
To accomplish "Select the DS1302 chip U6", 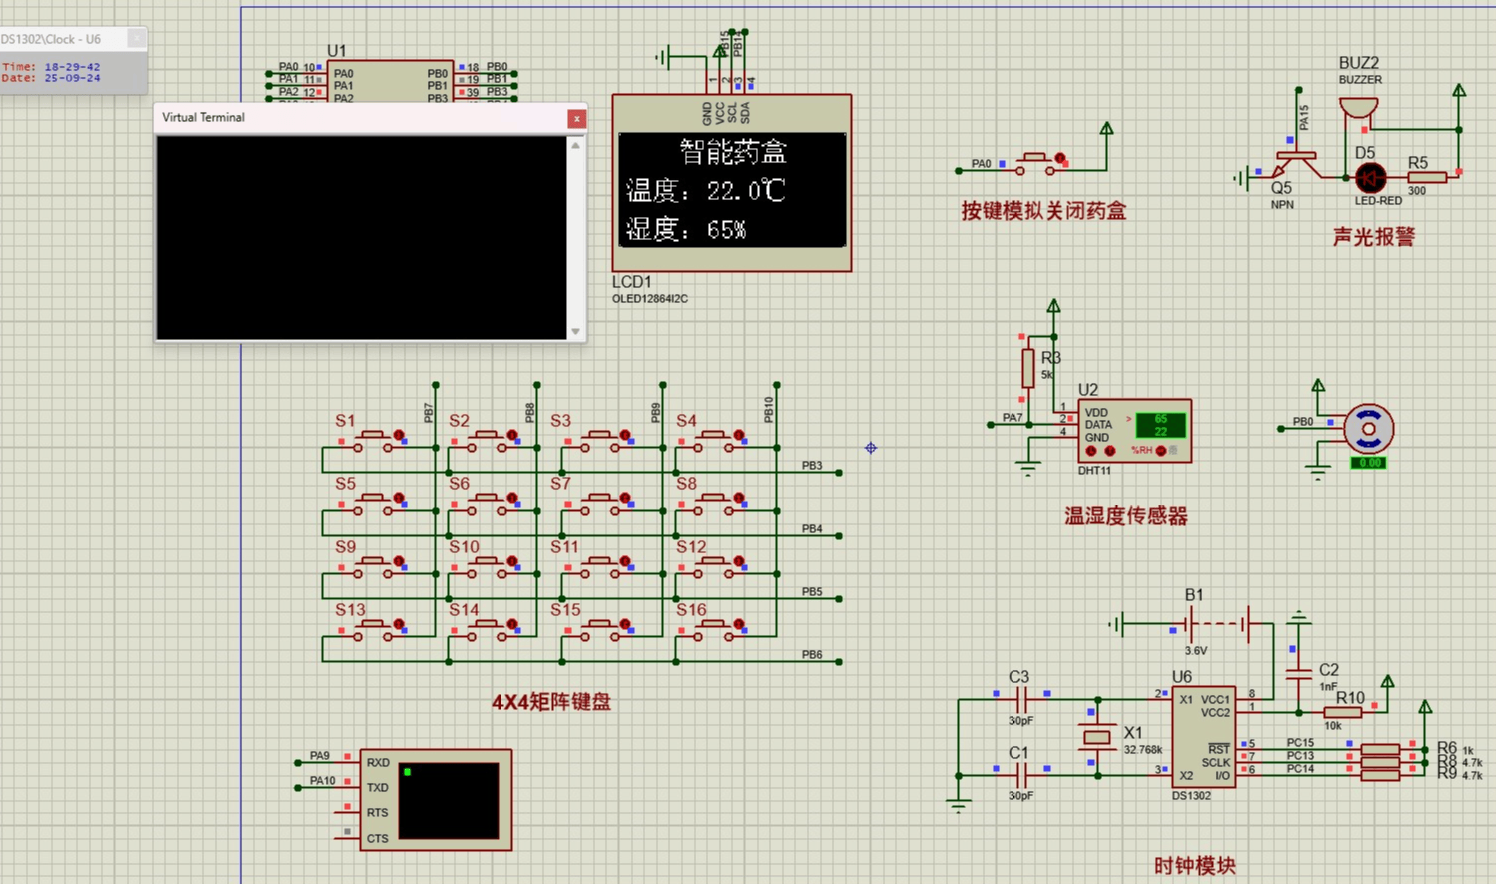I will [x=1203, y=737].
